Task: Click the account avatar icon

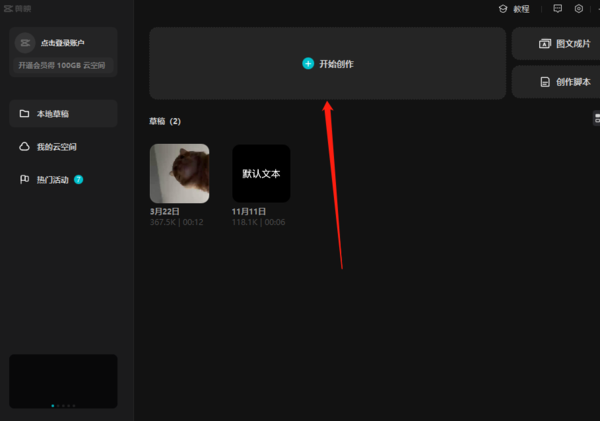Action: click(x=25, y=43)
